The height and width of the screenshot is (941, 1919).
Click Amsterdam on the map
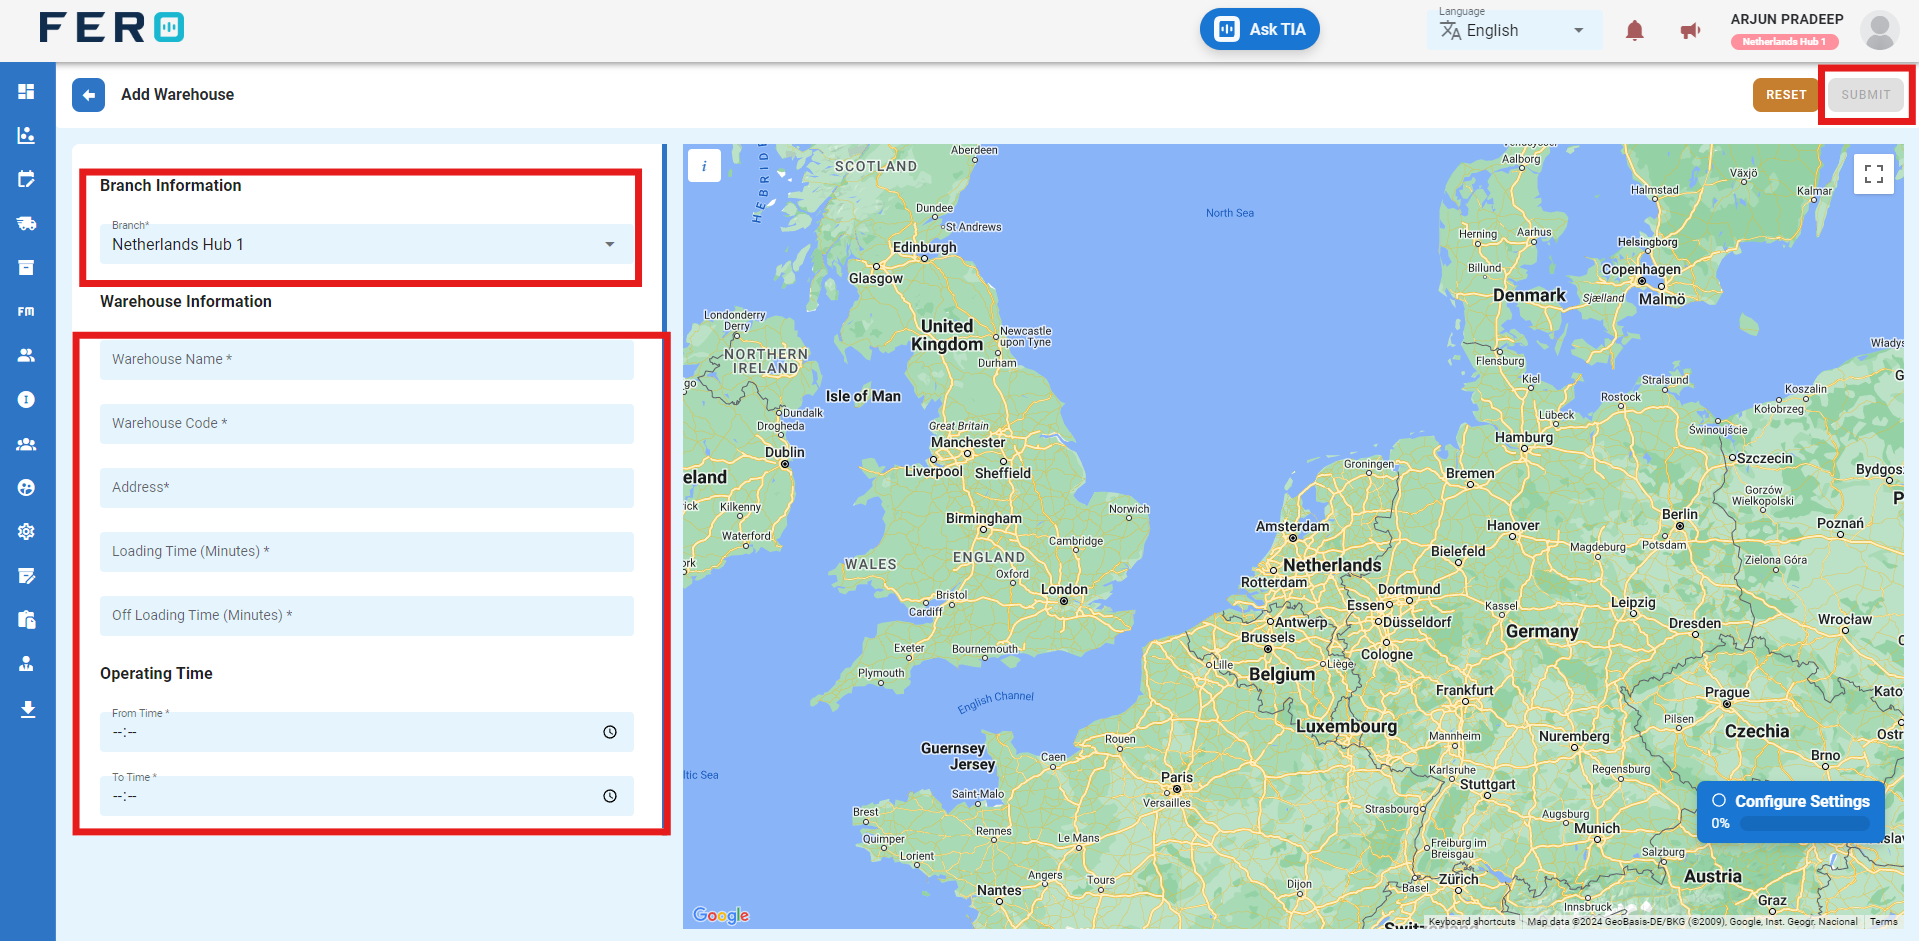[1293, 527]
